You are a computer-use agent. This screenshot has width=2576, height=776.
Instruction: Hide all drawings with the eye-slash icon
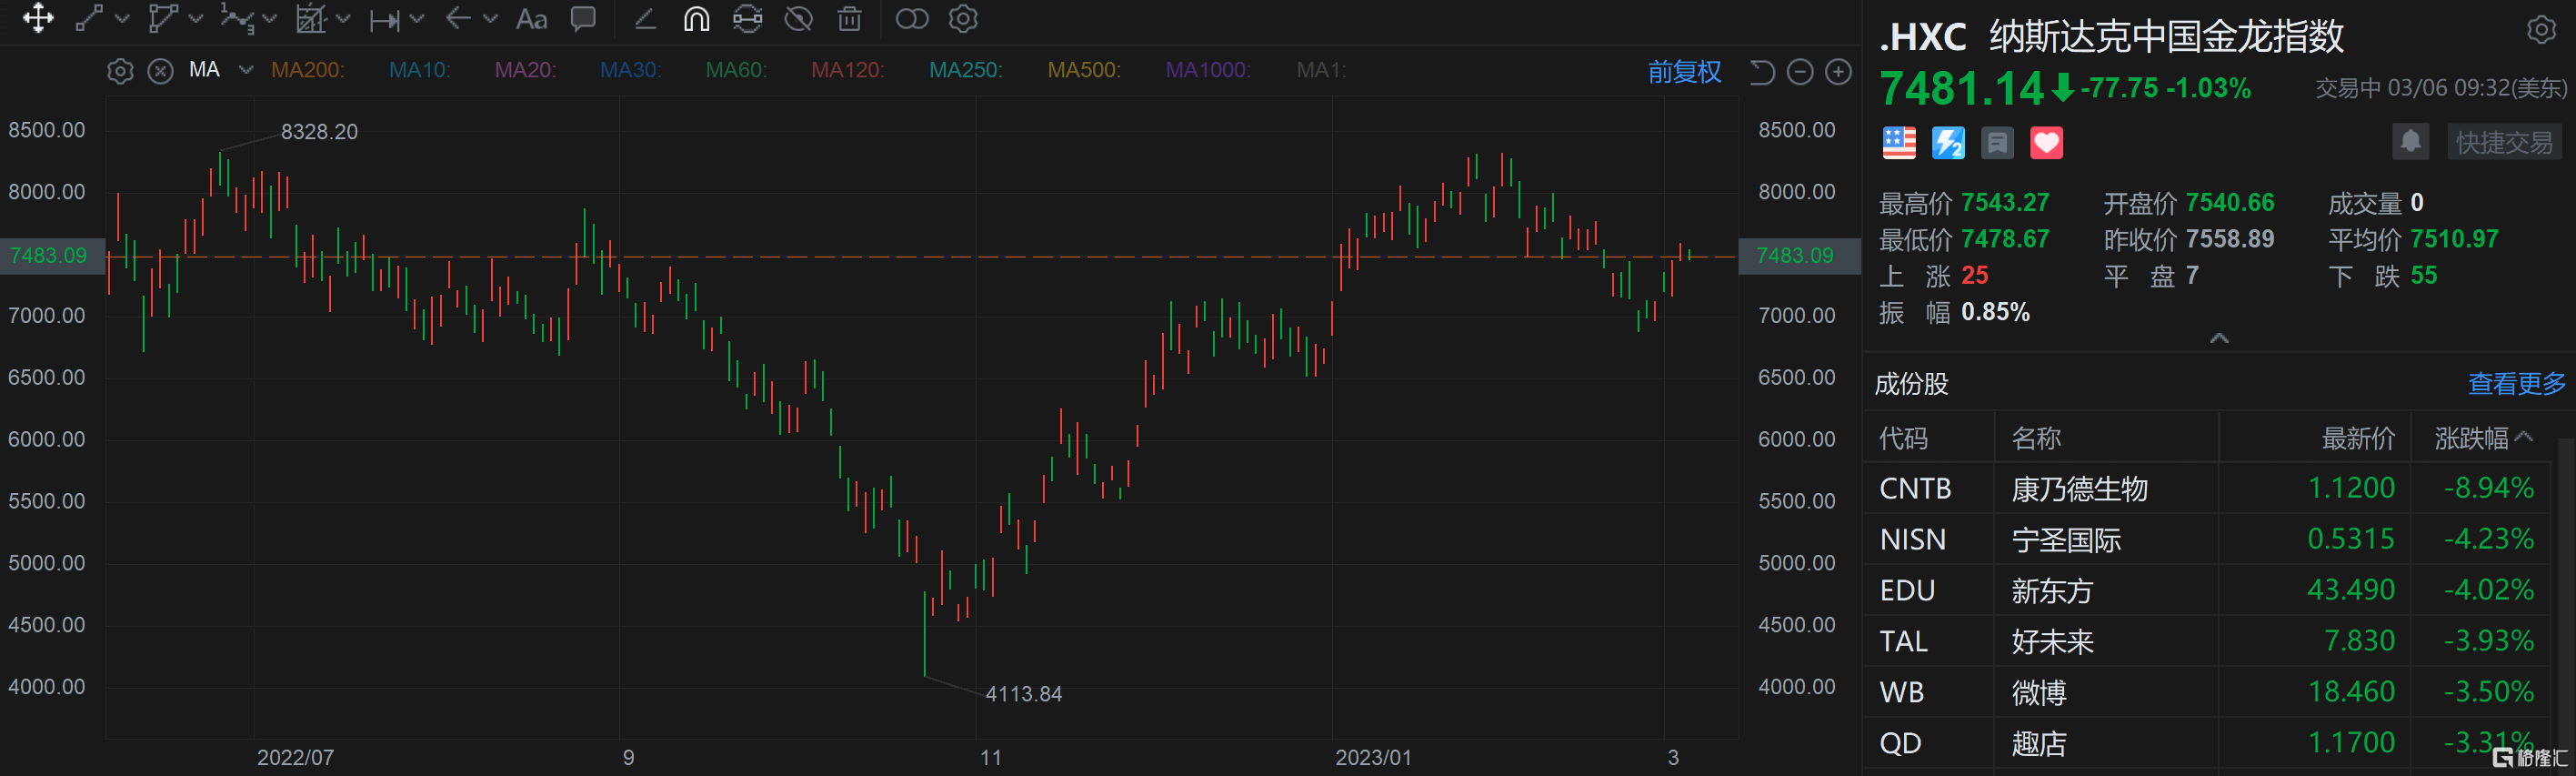pyautogui.click(x=798, y=18)
